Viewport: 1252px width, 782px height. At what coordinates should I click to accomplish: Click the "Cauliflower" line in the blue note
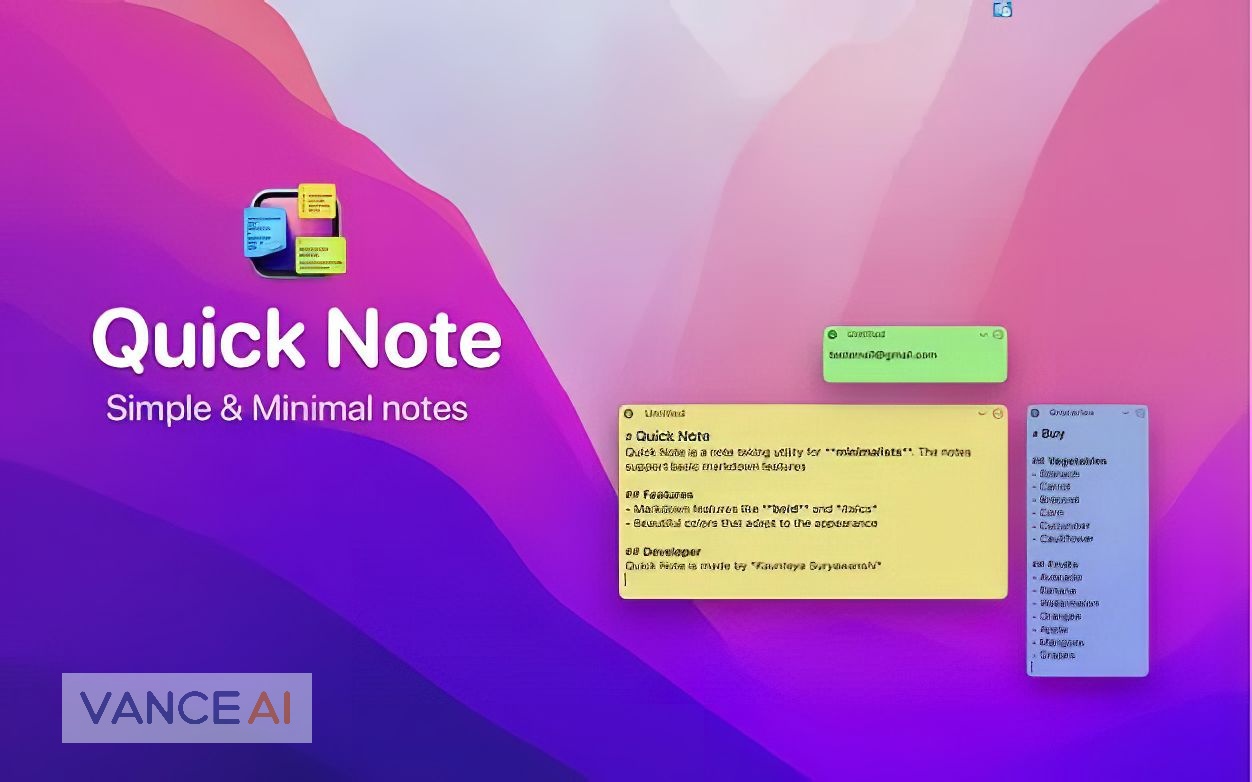[x=1063, y=538]
